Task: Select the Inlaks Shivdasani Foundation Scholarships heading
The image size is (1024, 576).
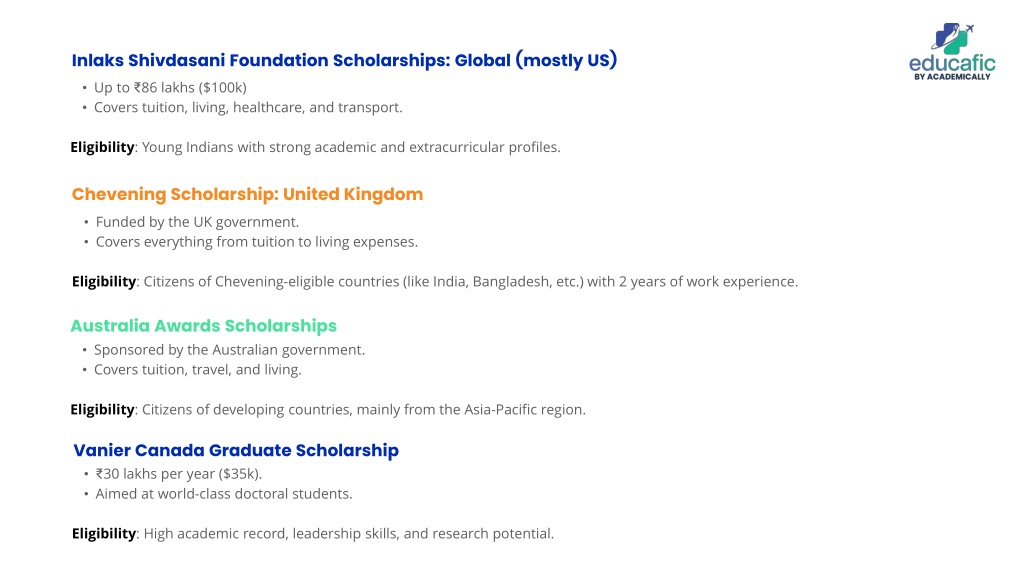Action: 344,60
